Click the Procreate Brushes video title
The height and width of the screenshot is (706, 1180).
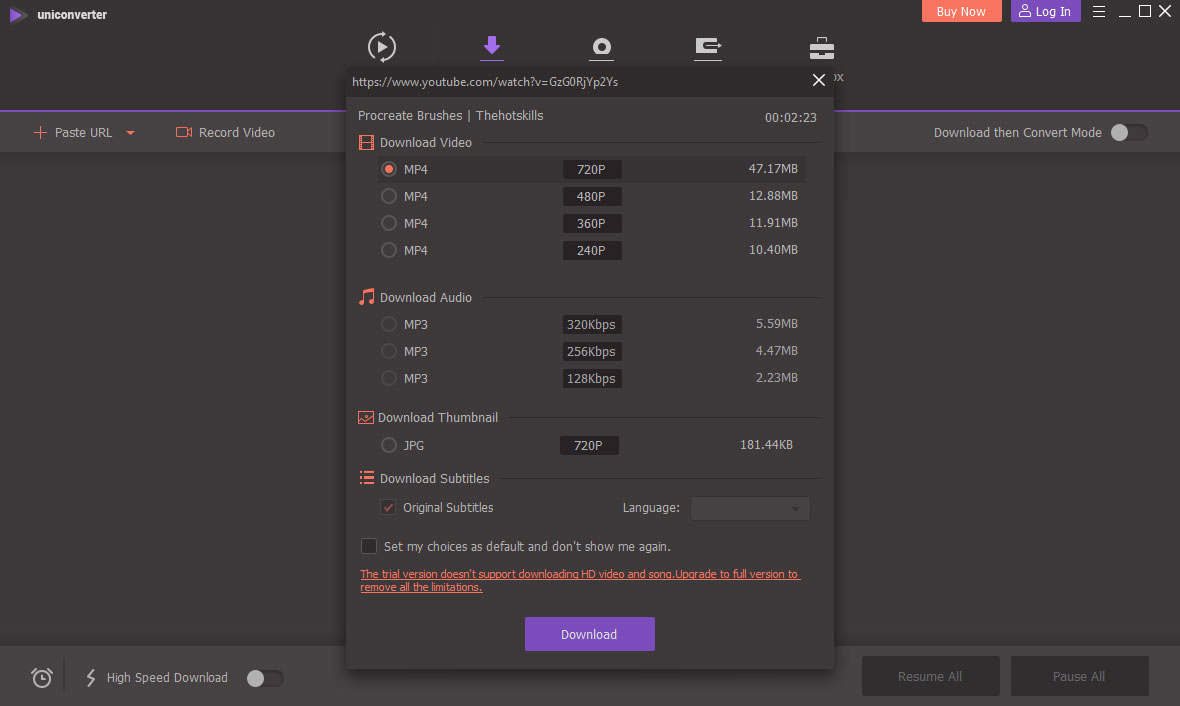click(450, 115)
